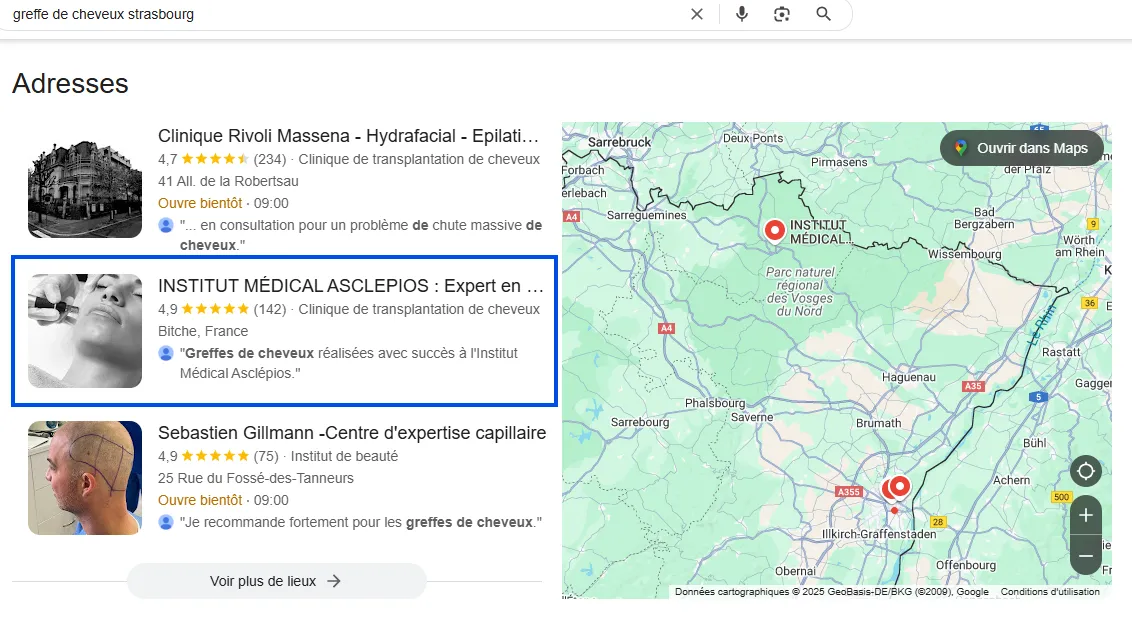This screenshot has height=627, width=1132.
Task: Zoom in on the map
Action: click(1086, 515)
